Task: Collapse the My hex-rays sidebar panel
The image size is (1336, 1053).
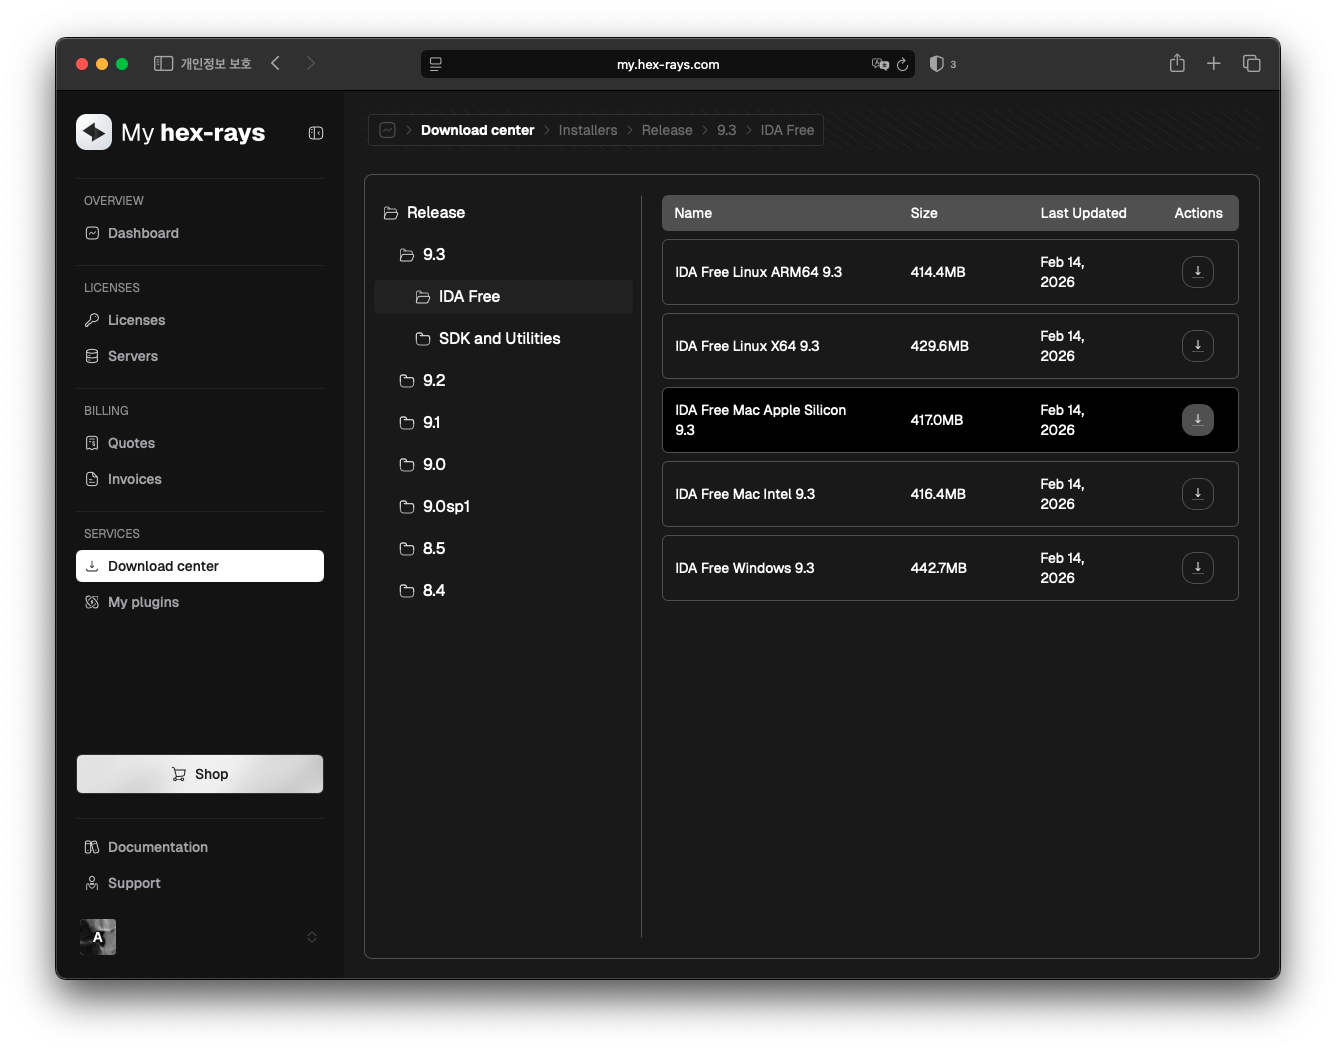Action: click(x=316, y=133)
